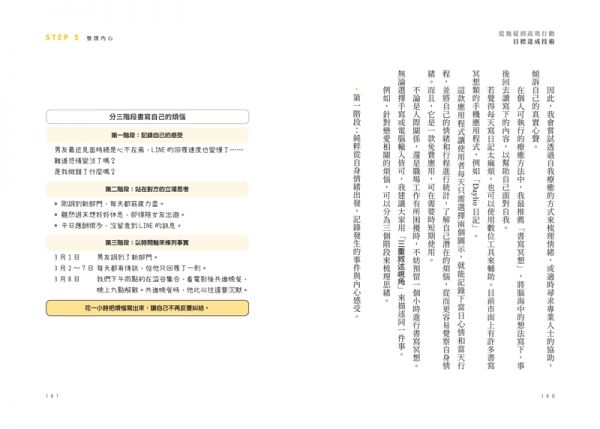Click page number 160

pos(548,396)
